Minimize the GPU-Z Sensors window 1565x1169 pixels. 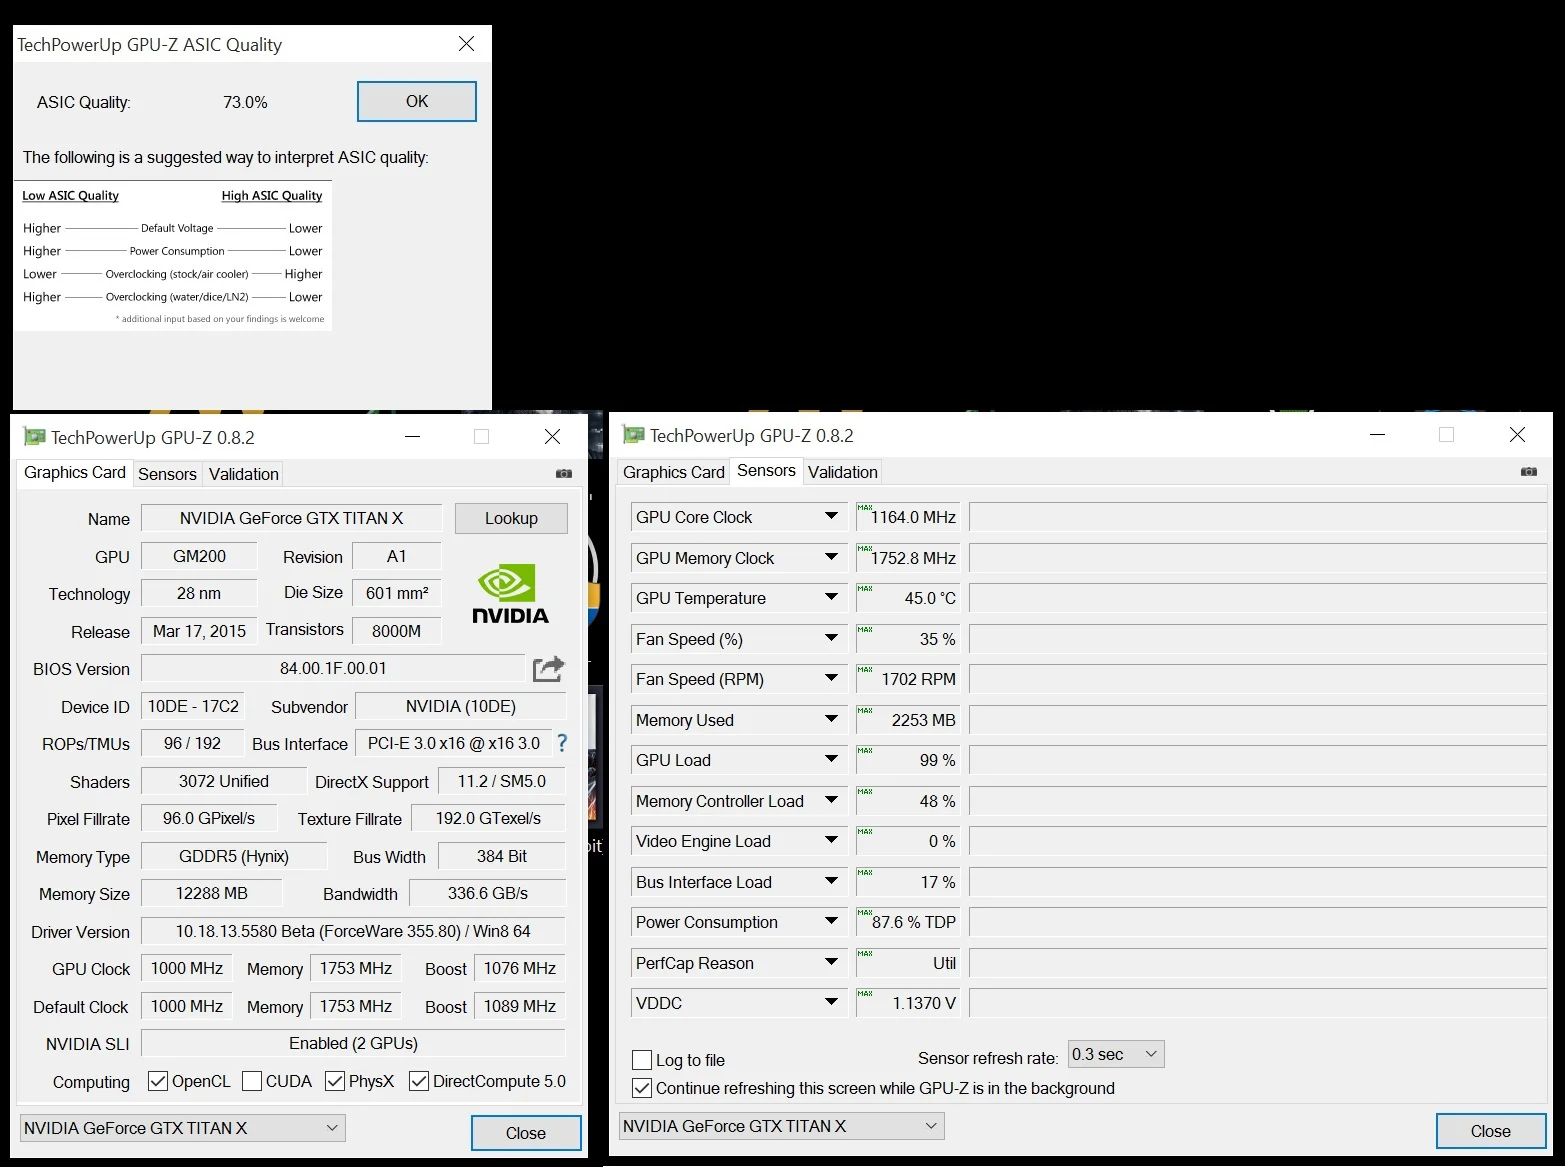pos(1377,435)
